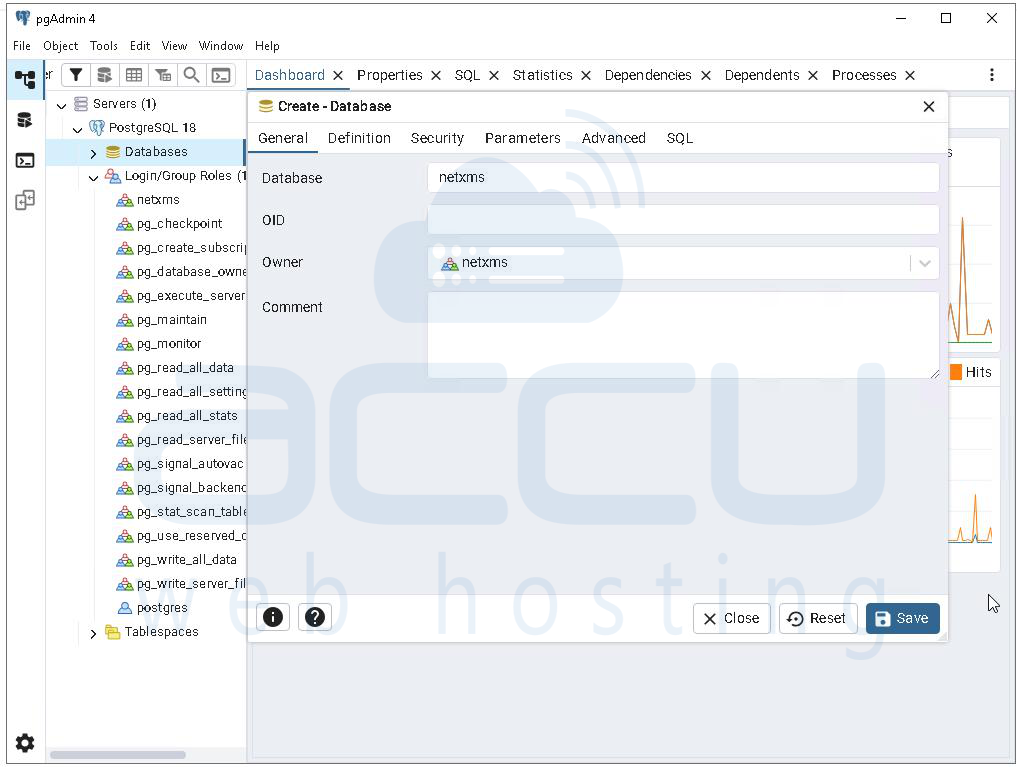Select the pg_monitor role

169,344
